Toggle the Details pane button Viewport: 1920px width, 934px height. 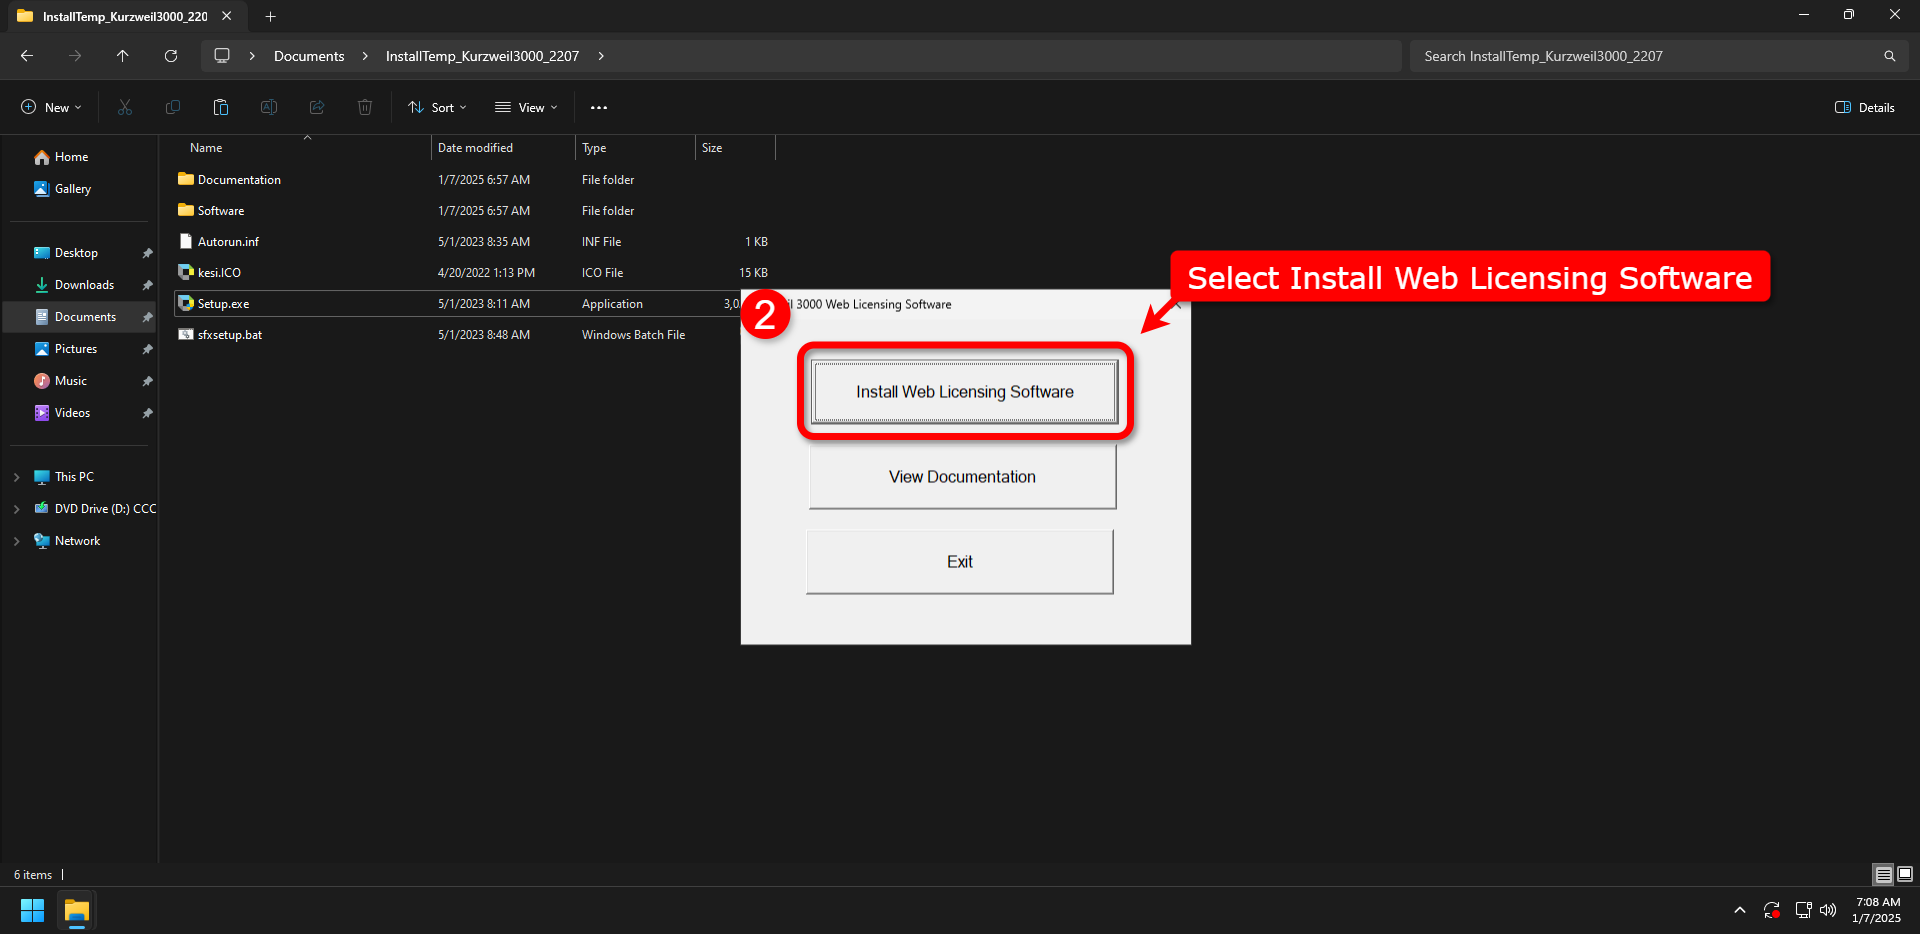coord(1865,108)
